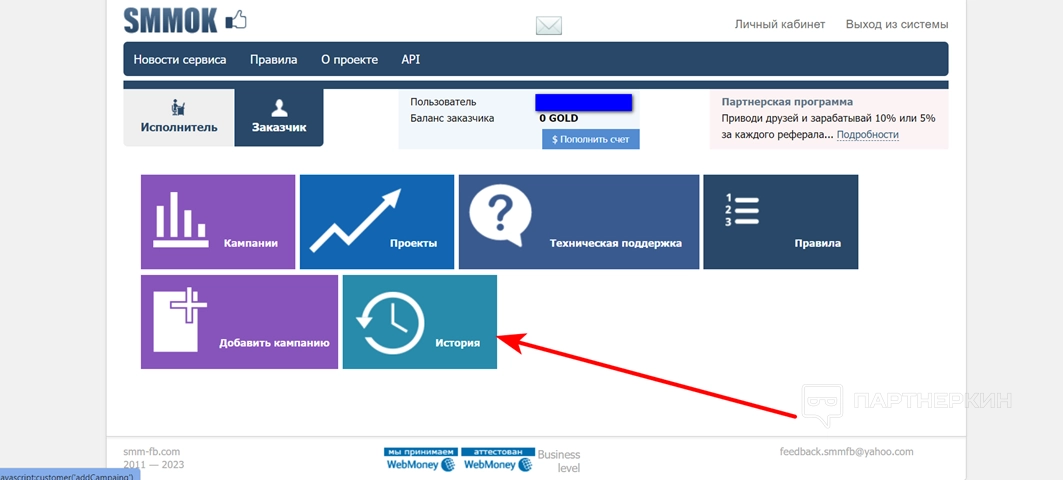Open the Подробности partner program link
The image size is (1063, 480).
(x=867, y=134)
